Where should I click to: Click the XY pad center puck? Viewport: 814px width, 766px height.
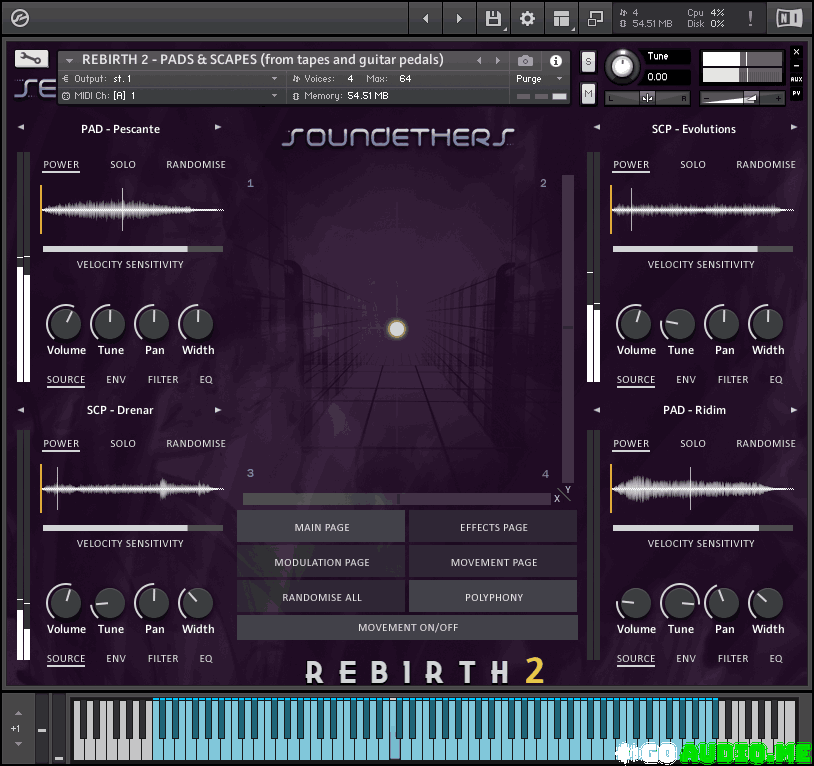[397, 329]
